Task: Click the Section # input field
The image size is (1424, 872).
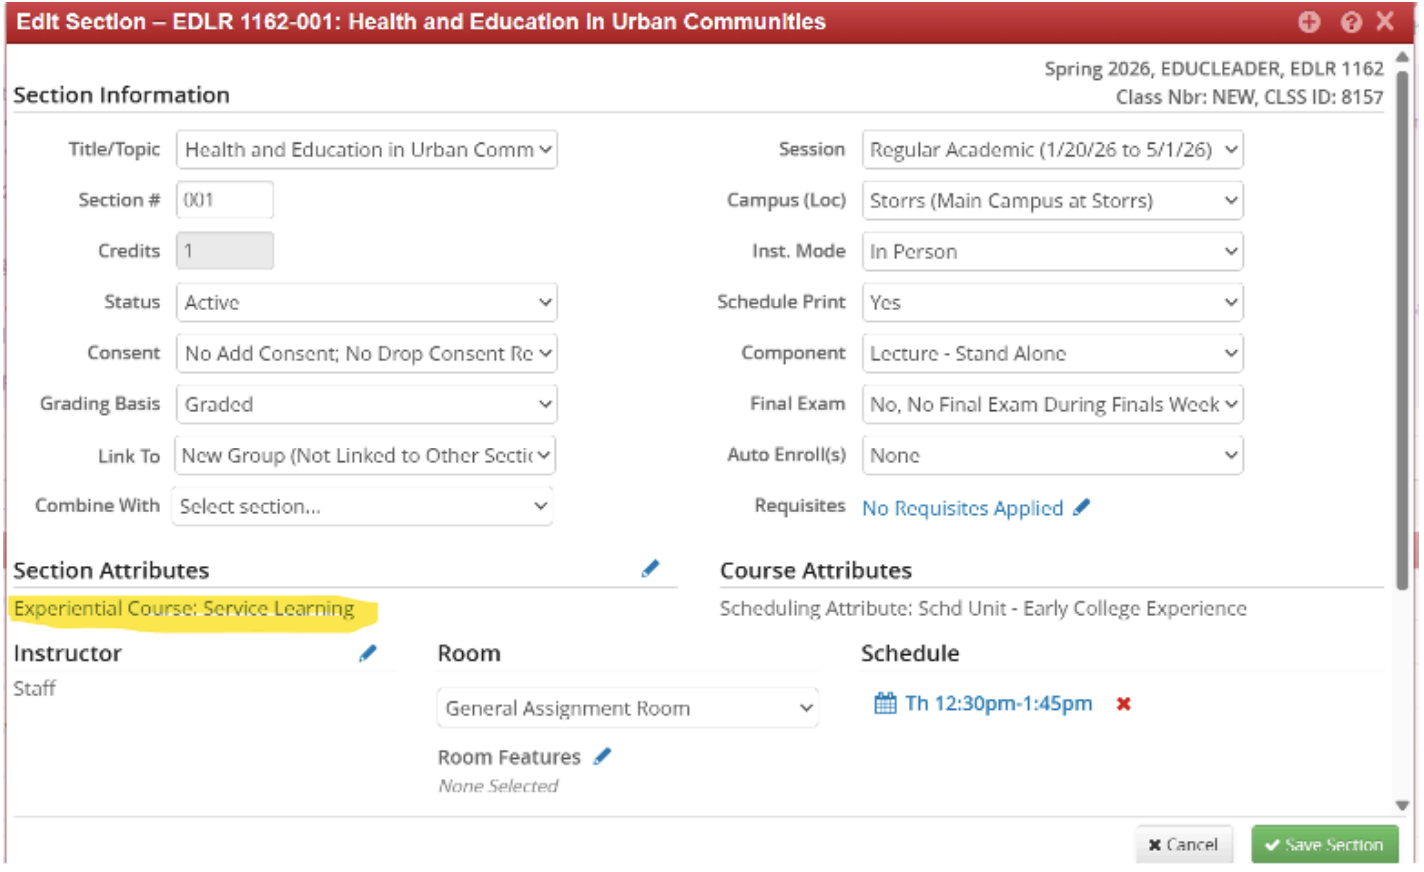Action: pyautogui.click(x=225, y=200)
